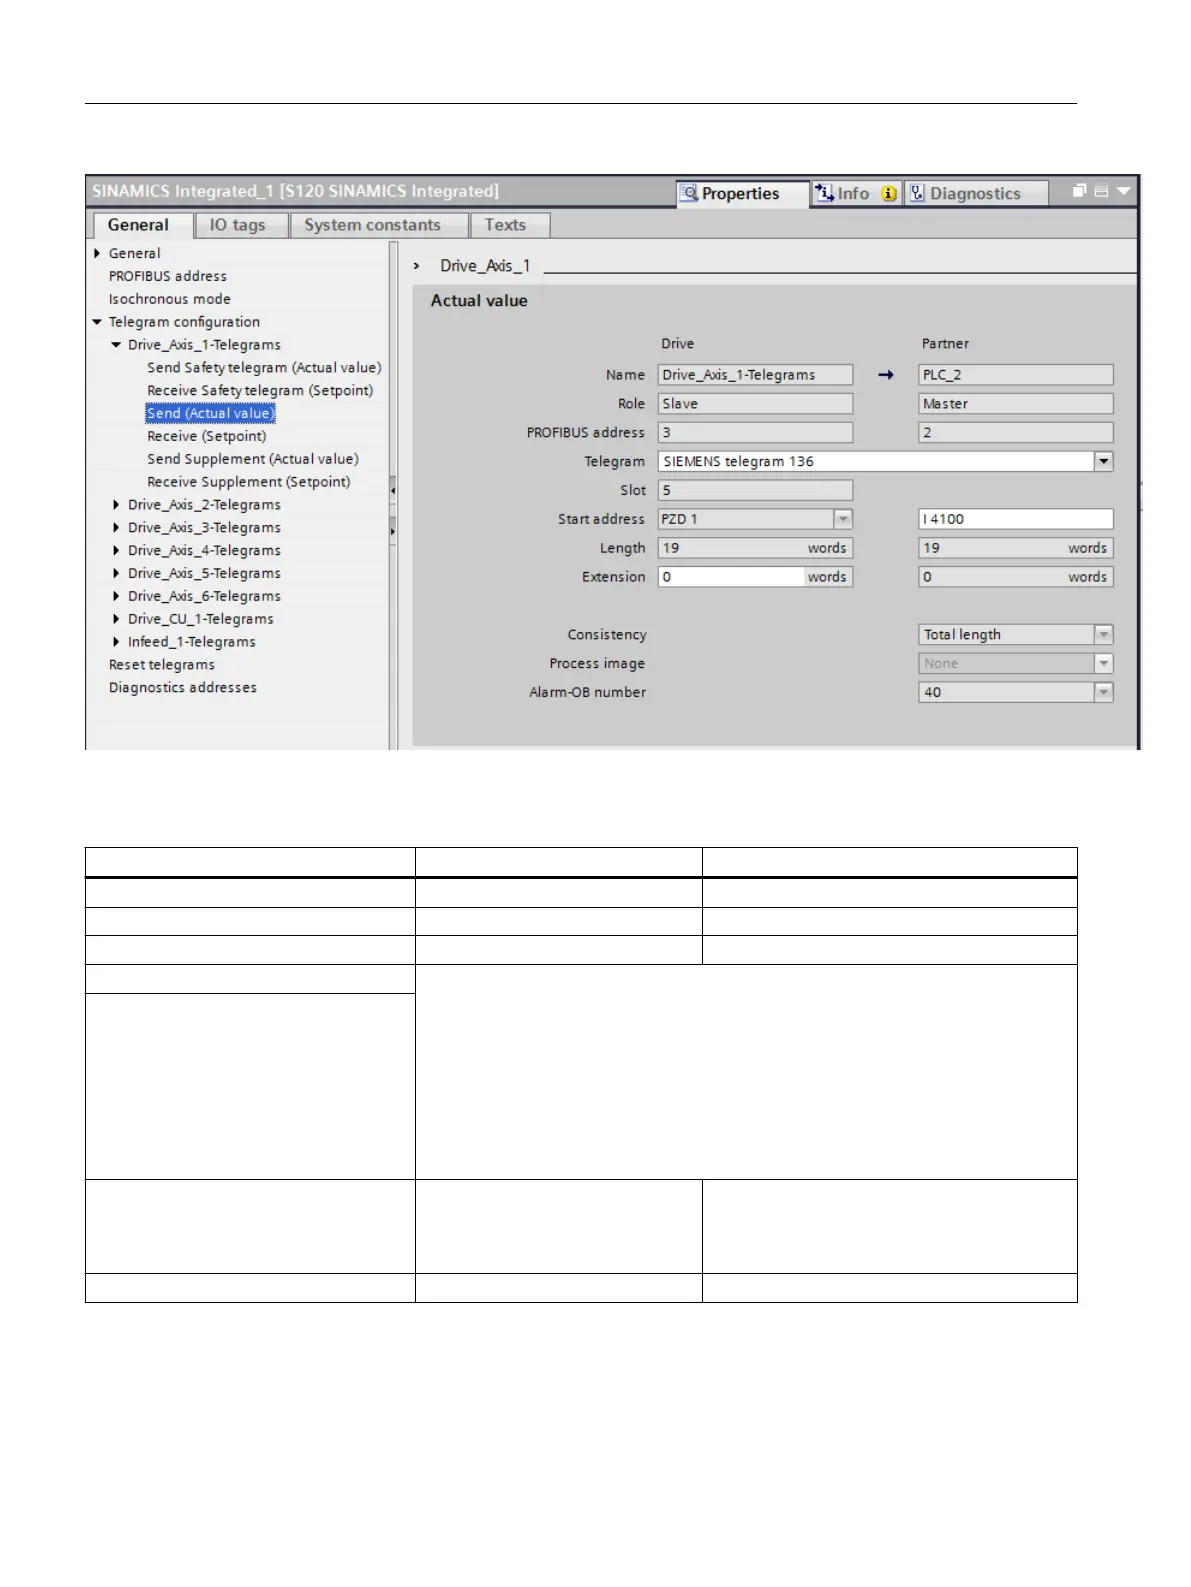1191x1587 pixels.
Task: Click the Drive PROFIBUS address field
Action: 755,433
